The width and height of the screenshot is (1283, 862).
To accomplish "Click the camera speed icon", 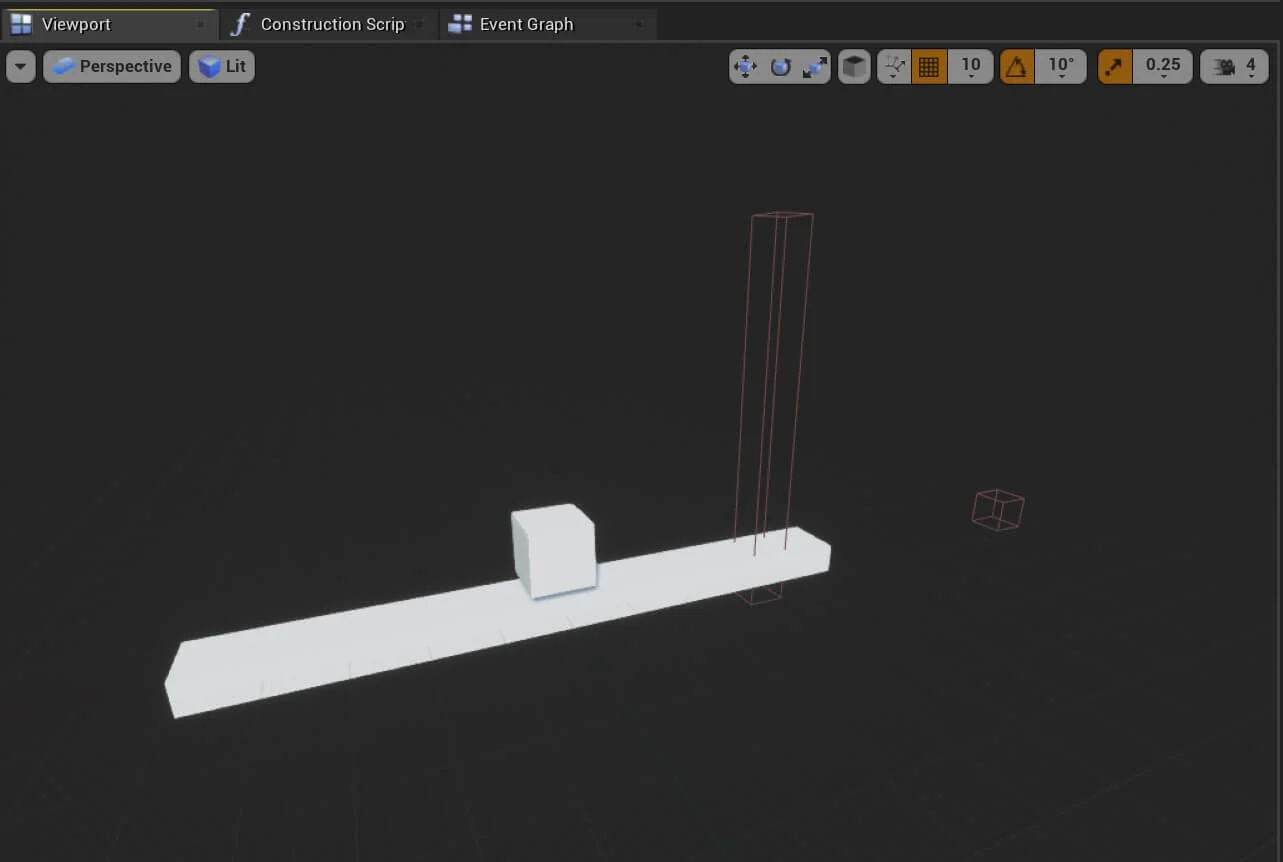I will pyautogui.click(x=1222, y=67).
